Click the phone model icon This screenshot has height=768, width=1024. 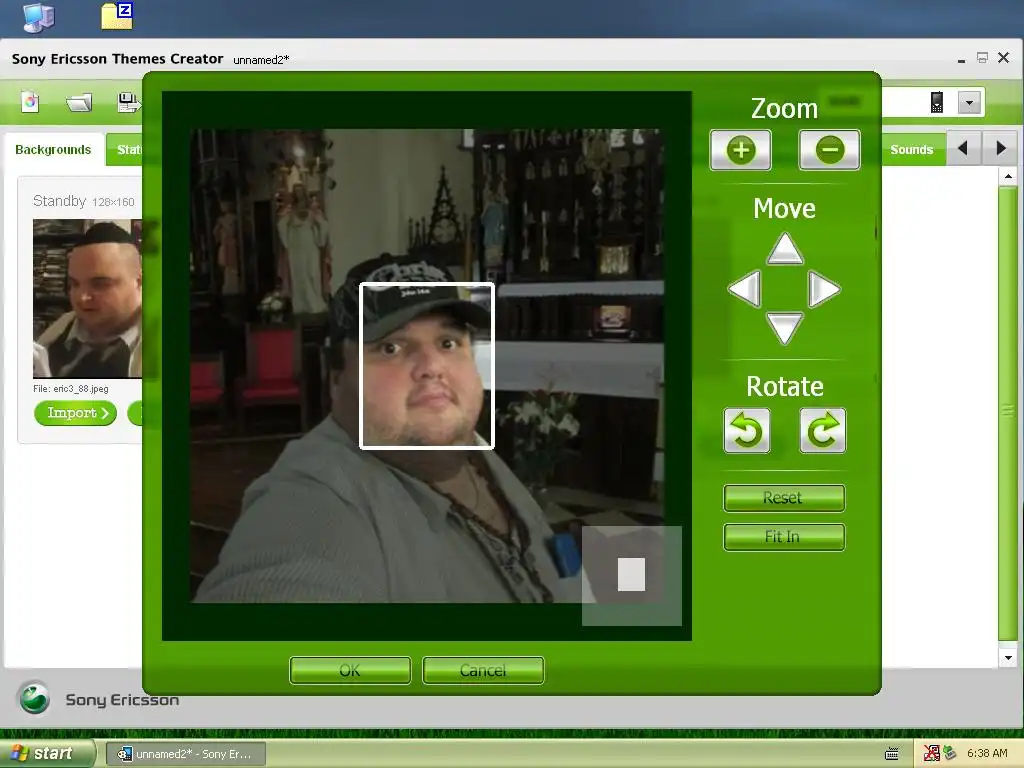point(936,103)
